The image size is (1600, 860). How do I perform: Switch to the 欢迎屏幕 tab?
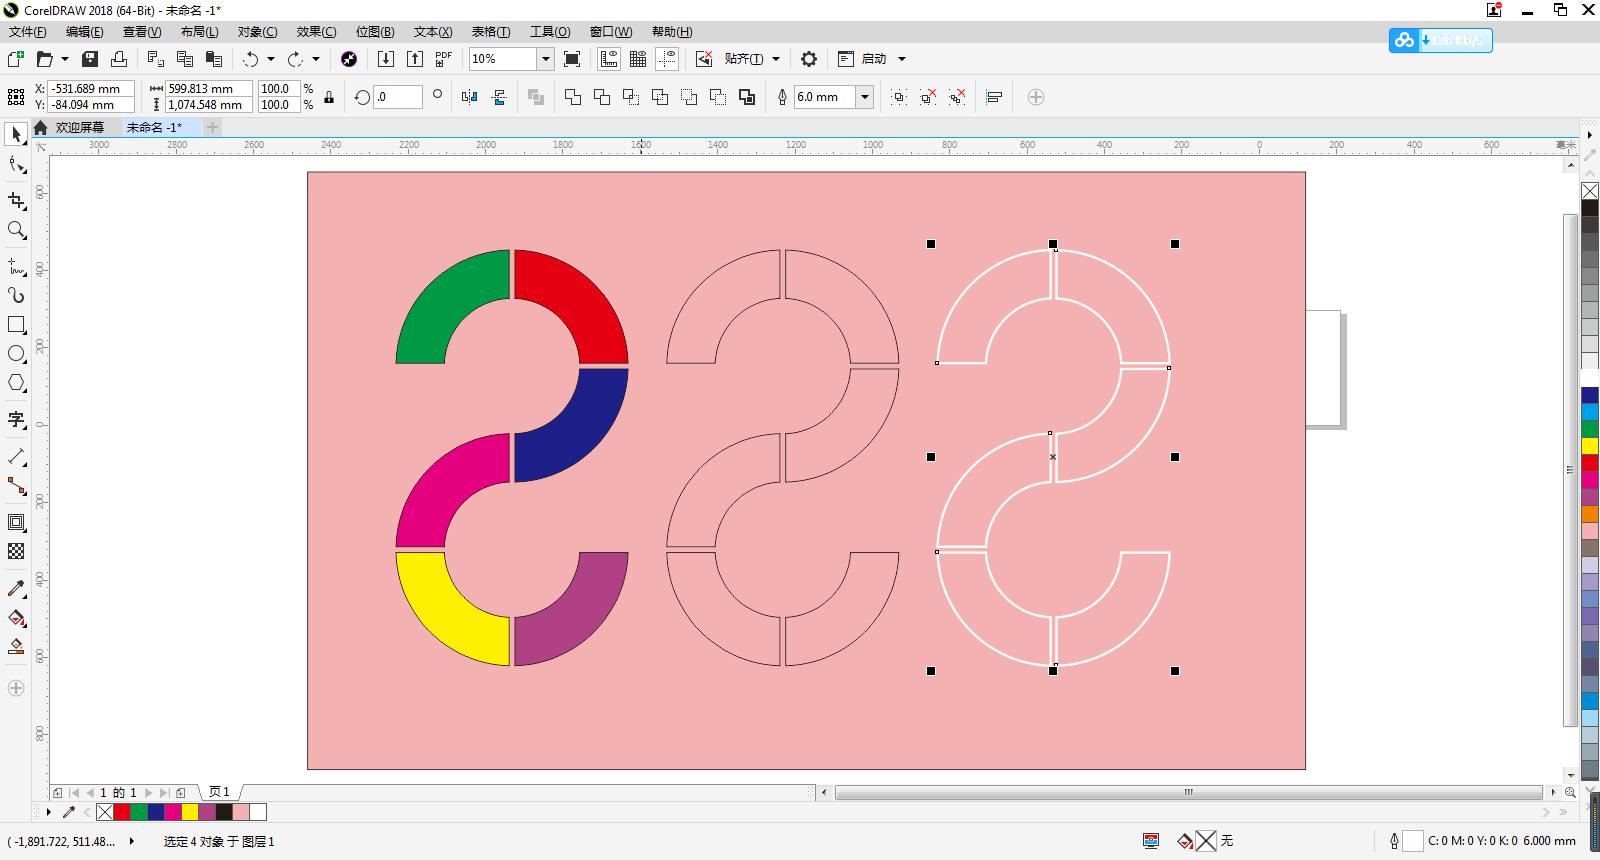[x=79, y=127]
